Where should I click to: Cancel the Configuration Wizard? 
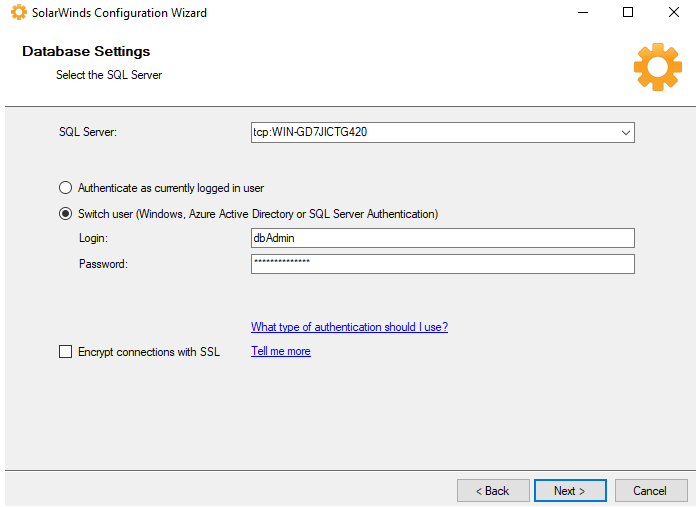tap(651, 491)
